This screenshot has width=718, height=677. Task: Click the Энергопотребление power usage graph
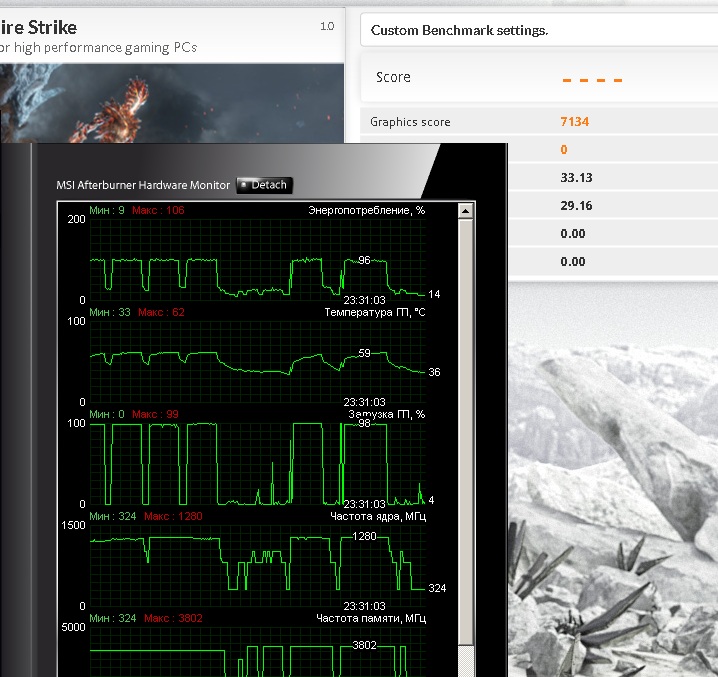tap(257, 260)
